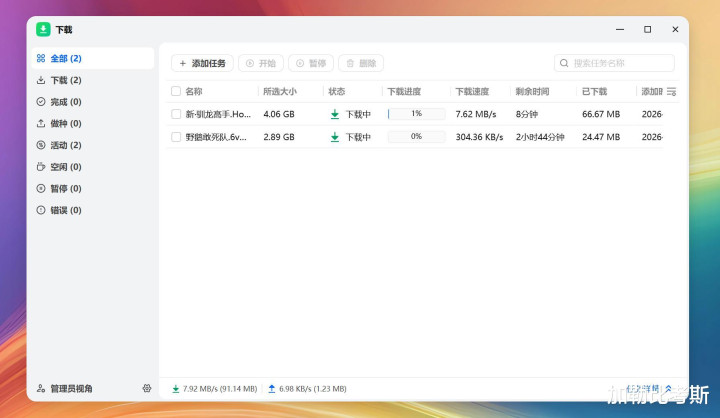Click the 完成 (0) checkmark icon

click(41, 102)
